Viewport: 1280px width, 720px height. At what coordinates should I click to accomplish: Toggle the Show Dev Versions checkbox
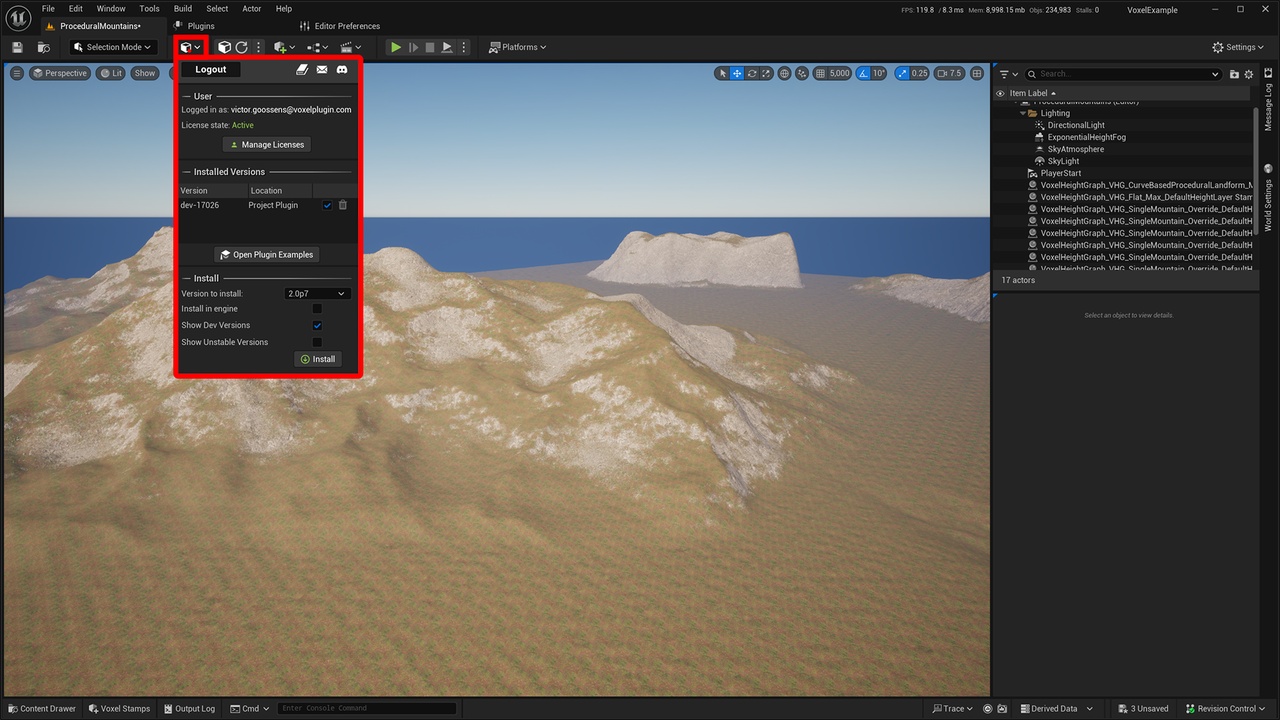(x=317, y=325)
